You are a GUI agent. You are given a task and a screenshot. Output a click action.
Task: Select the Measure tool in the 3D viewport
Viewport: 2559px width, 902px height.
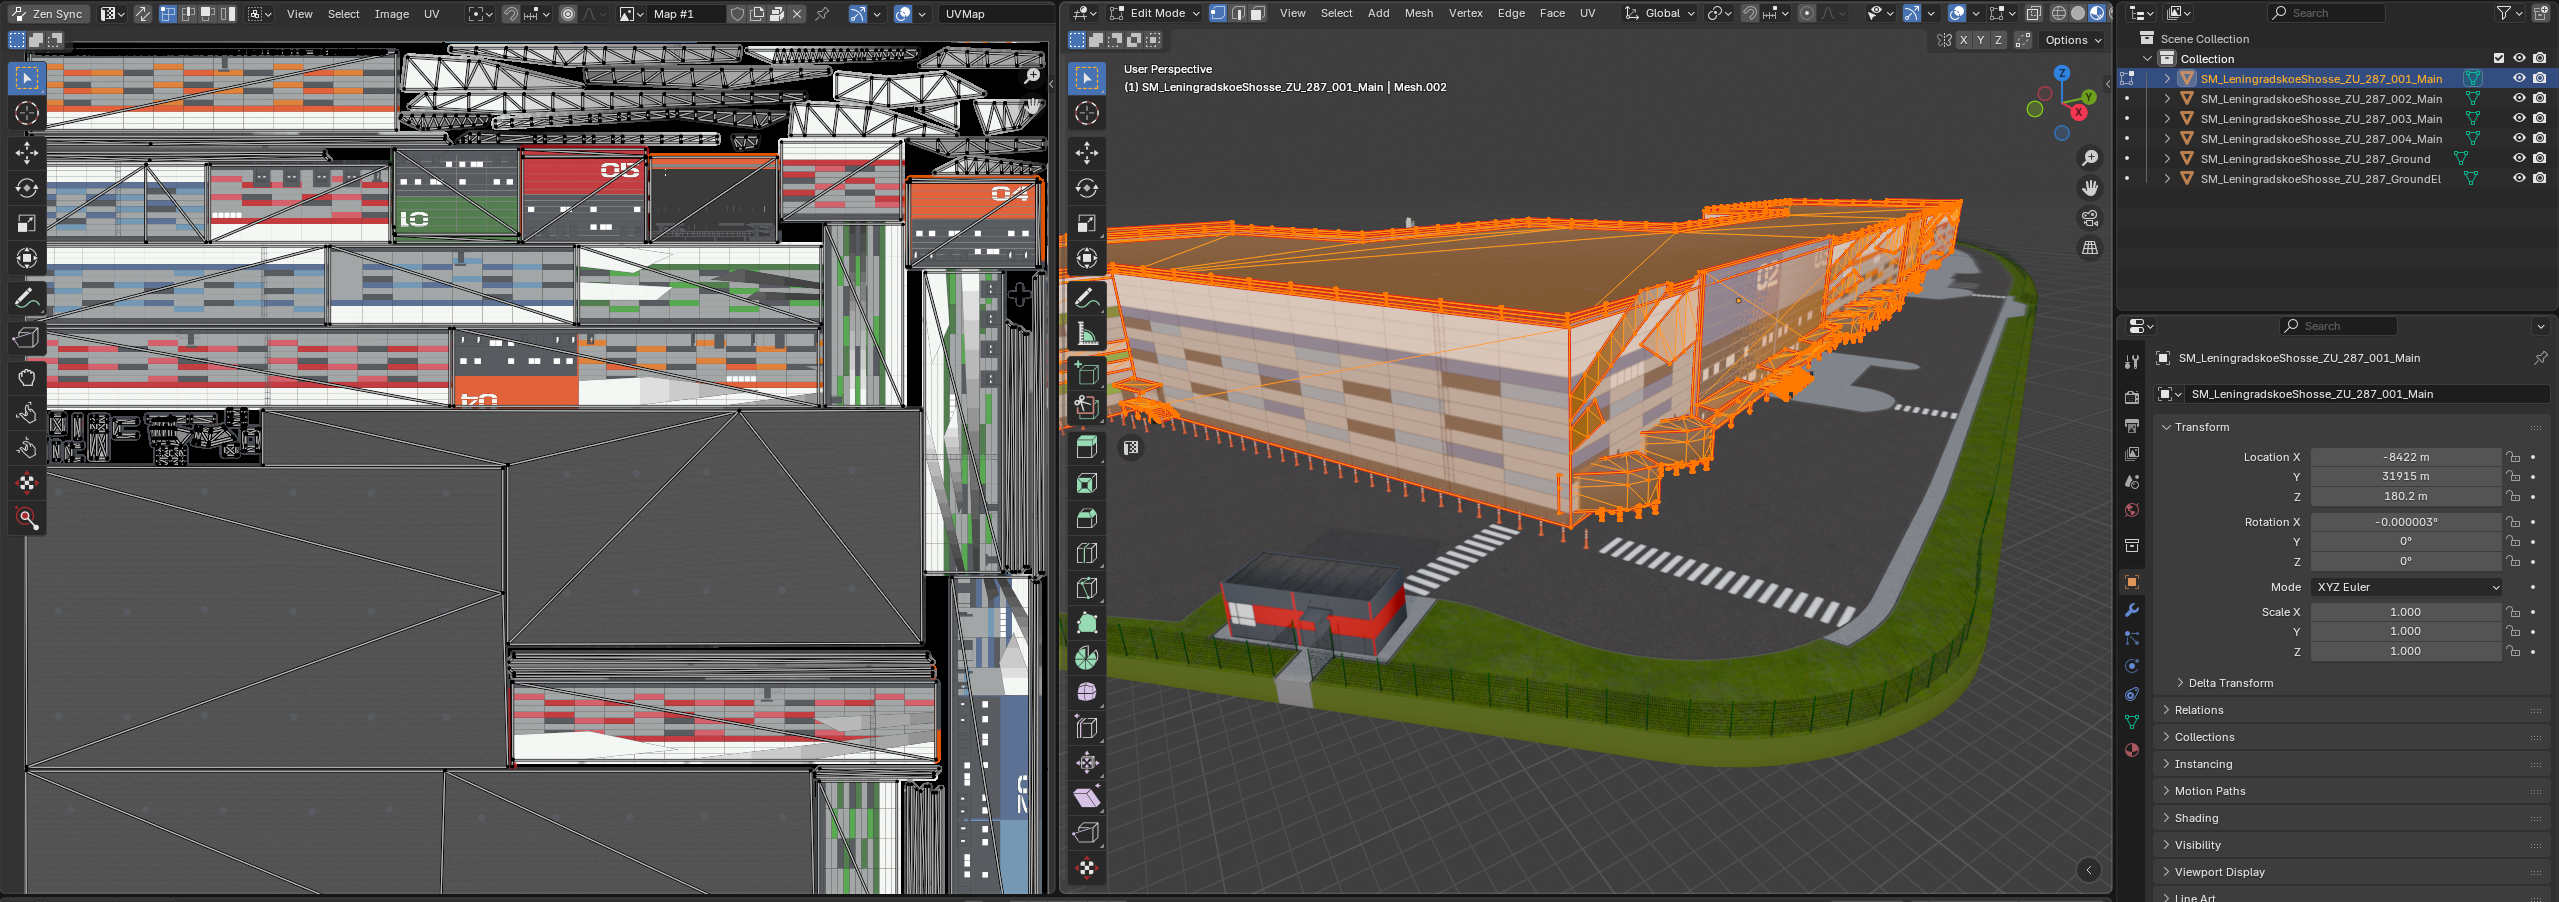[x=1087, y=333]
